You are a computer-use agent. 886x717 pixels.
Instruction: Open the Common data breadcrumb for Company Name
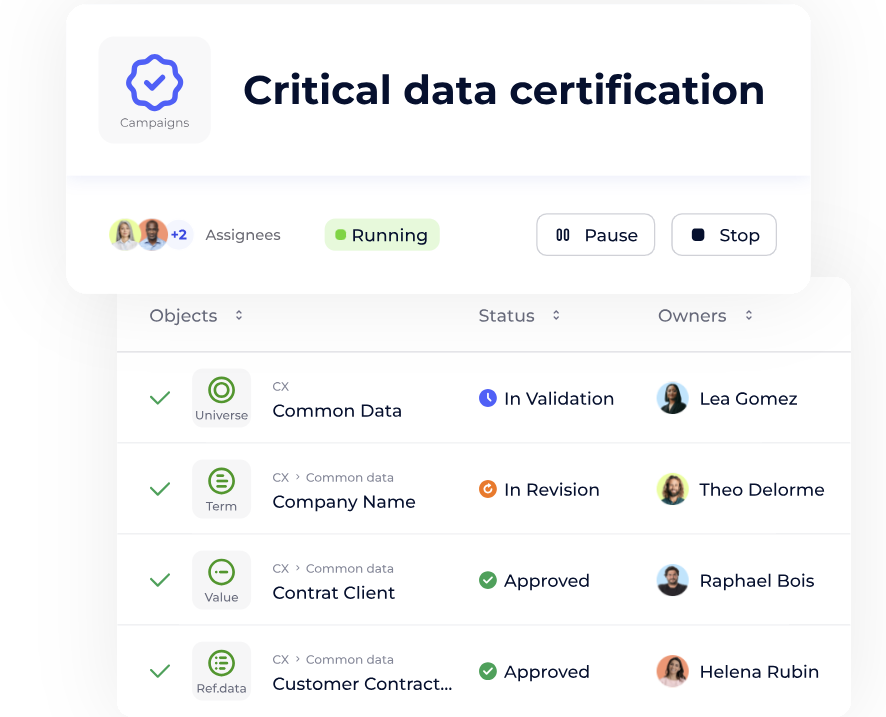tap(350, 477)
